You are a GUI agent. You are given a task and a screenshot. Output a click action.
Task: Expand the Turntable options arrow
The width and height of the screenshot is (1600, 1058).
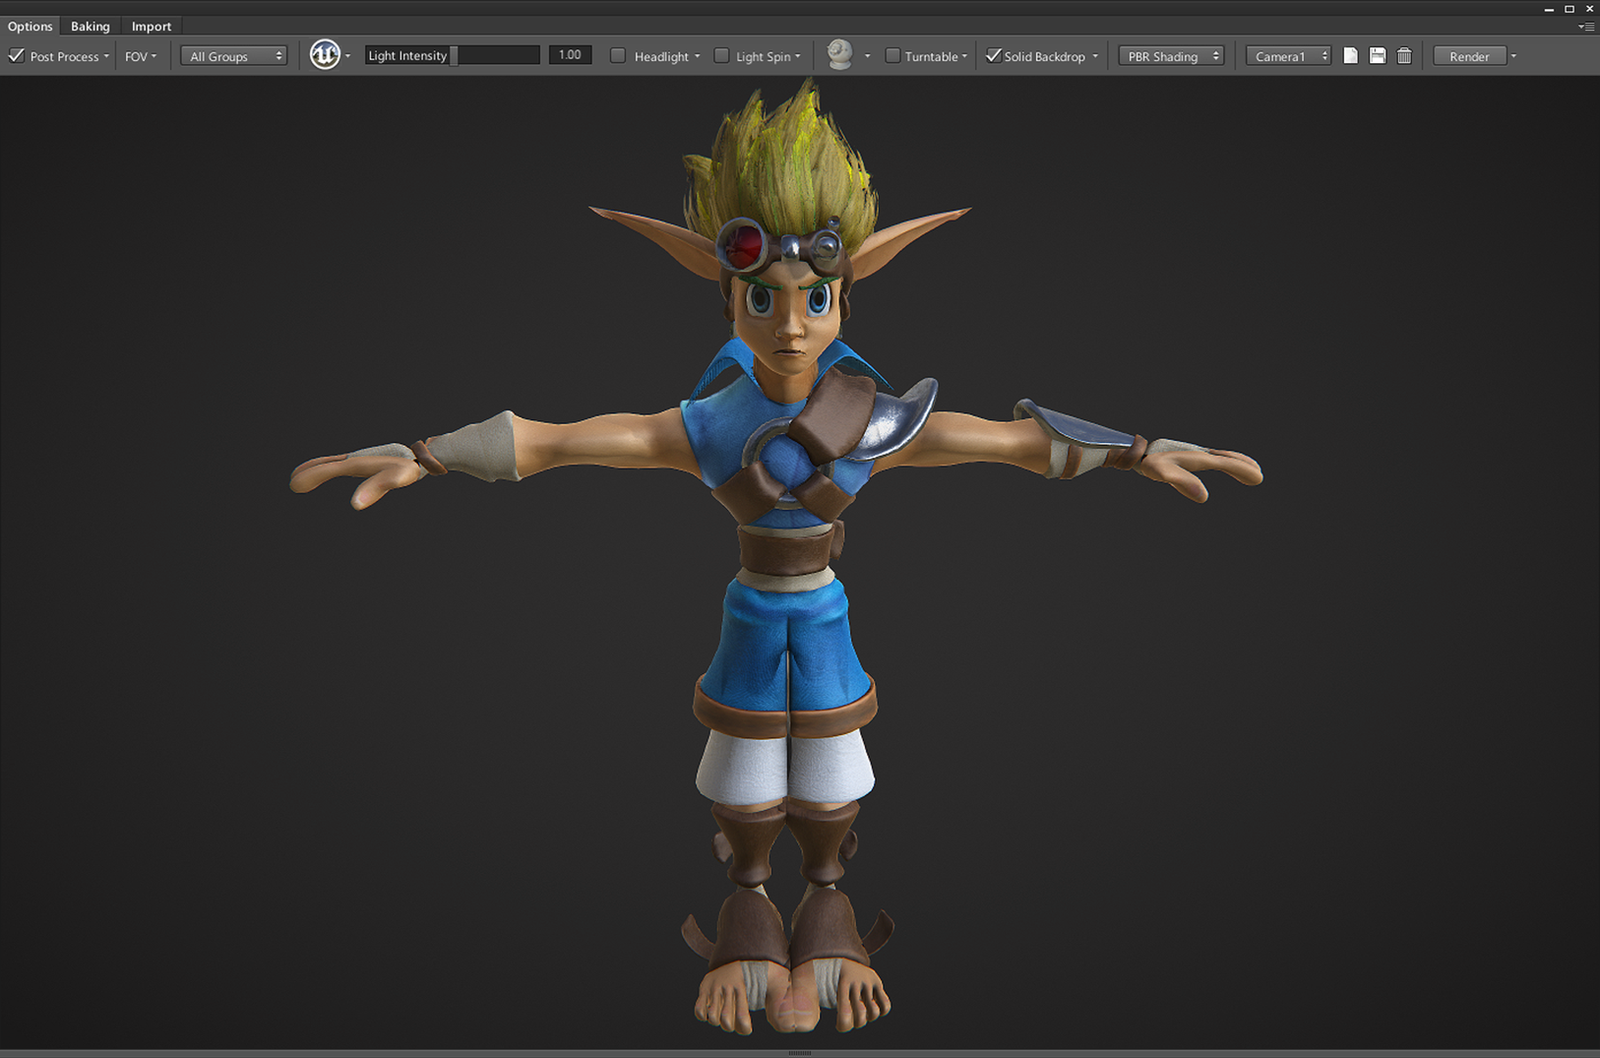(x=965, y=56)
